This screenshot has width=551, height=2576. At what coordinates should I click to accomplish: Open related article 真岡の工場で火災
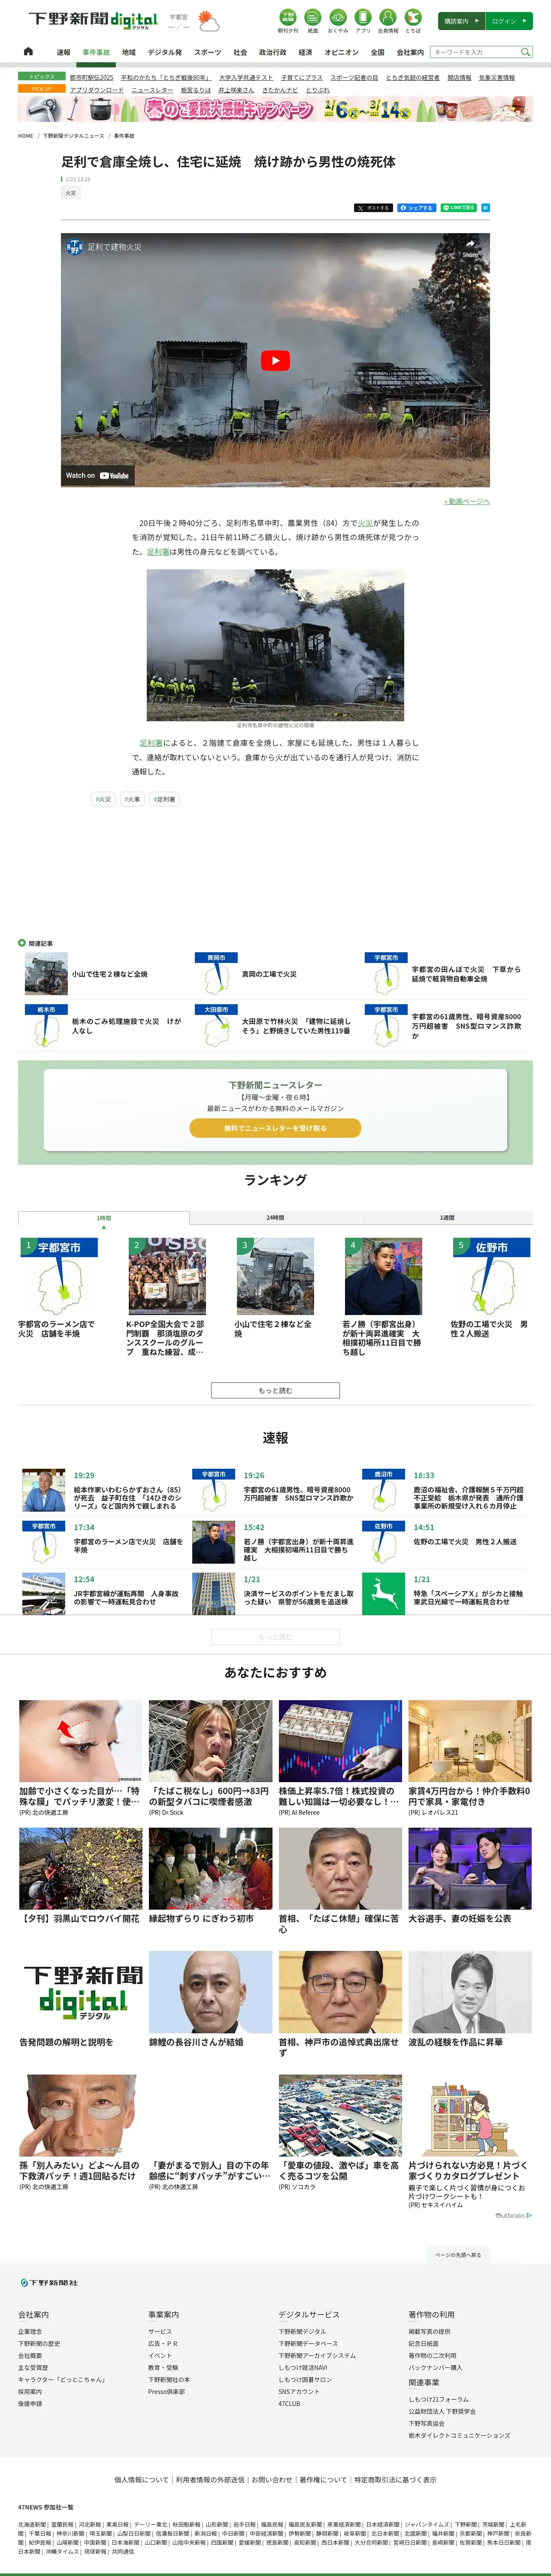coord(269,974)
